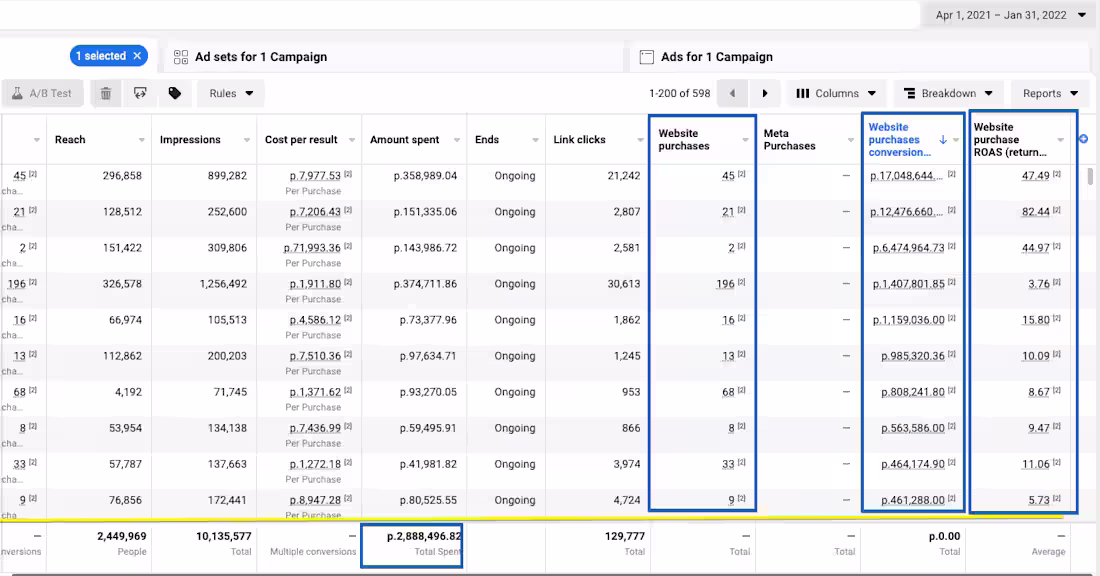The image size is (1100, 576).
Task: Open Meta Purchases column menu arrow
Action: click(x=850, y=140)
